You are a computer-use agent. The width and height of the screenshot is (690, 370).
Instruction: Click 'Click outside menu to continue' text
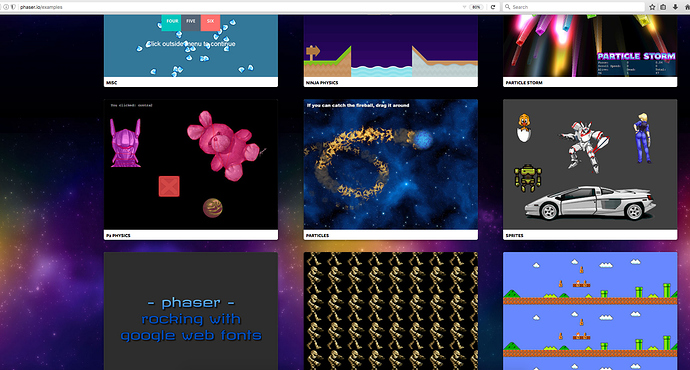(191, 44)
